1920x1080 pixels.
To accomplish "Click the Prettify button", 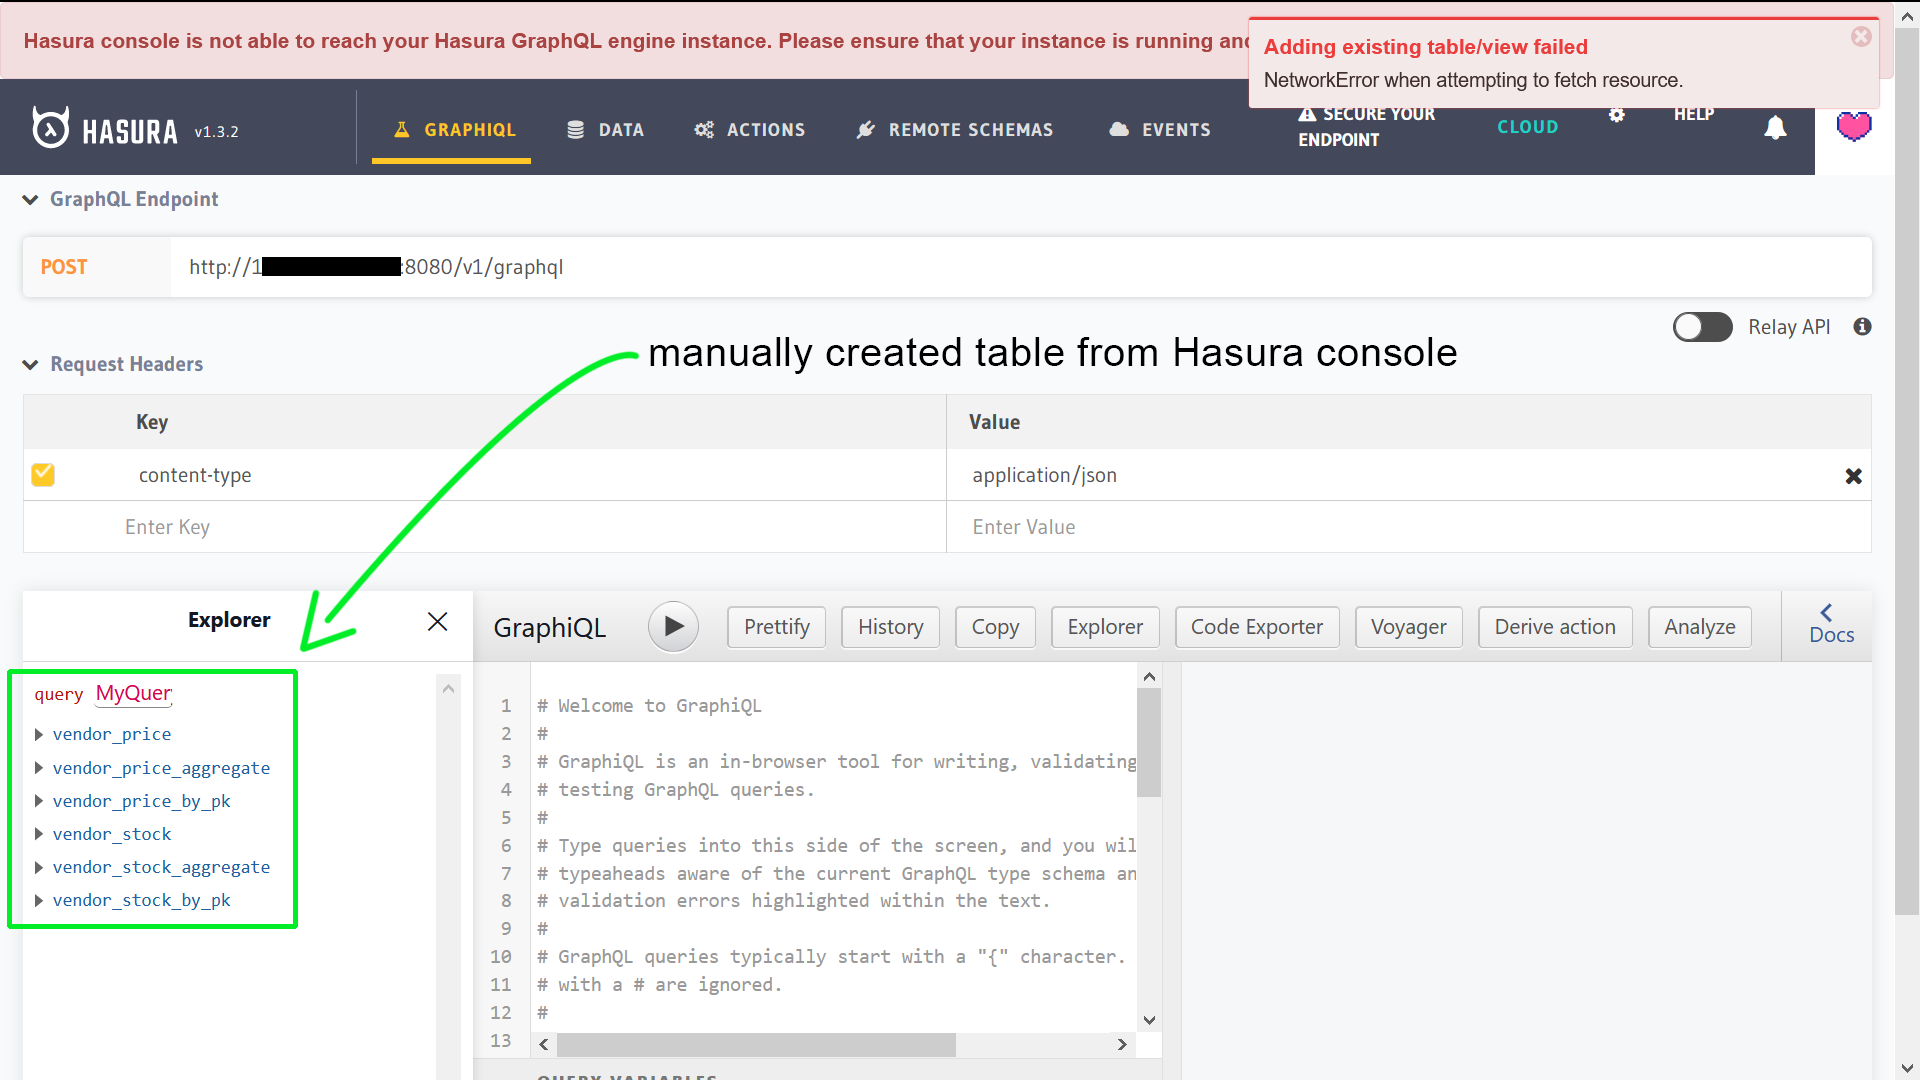I will pos(776,627).
